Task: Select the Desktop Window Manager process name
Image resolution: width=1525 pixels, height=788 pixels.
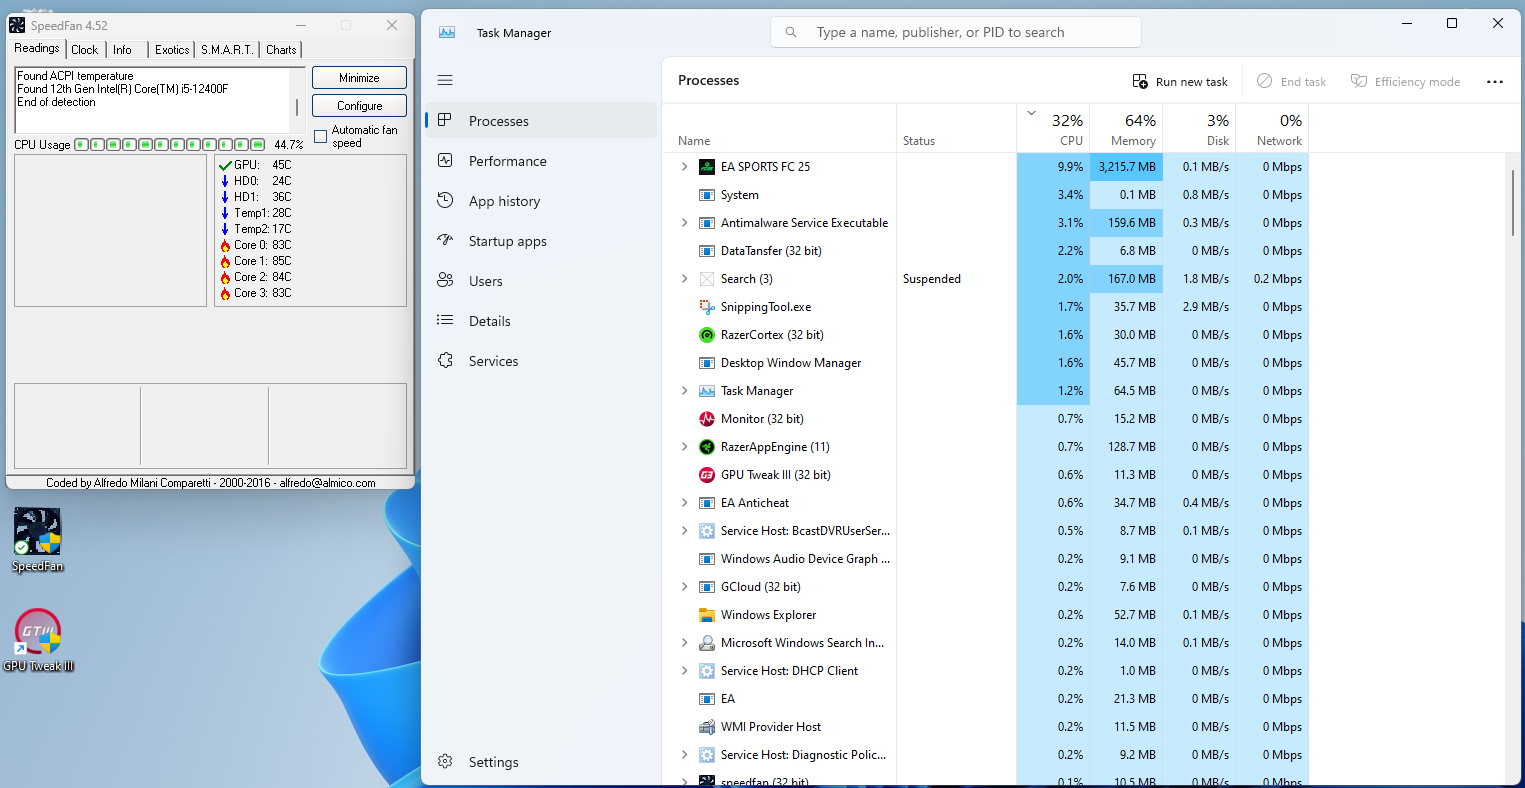Action: pyautogui.click(x=791, y=363)
